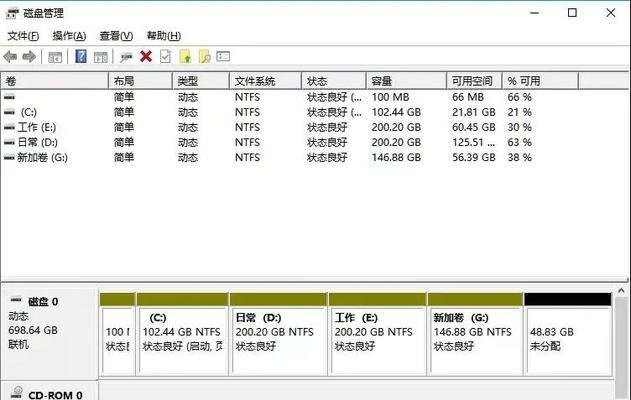
Task: Click the yellow folder green-arrow icon
Action: 185,56
